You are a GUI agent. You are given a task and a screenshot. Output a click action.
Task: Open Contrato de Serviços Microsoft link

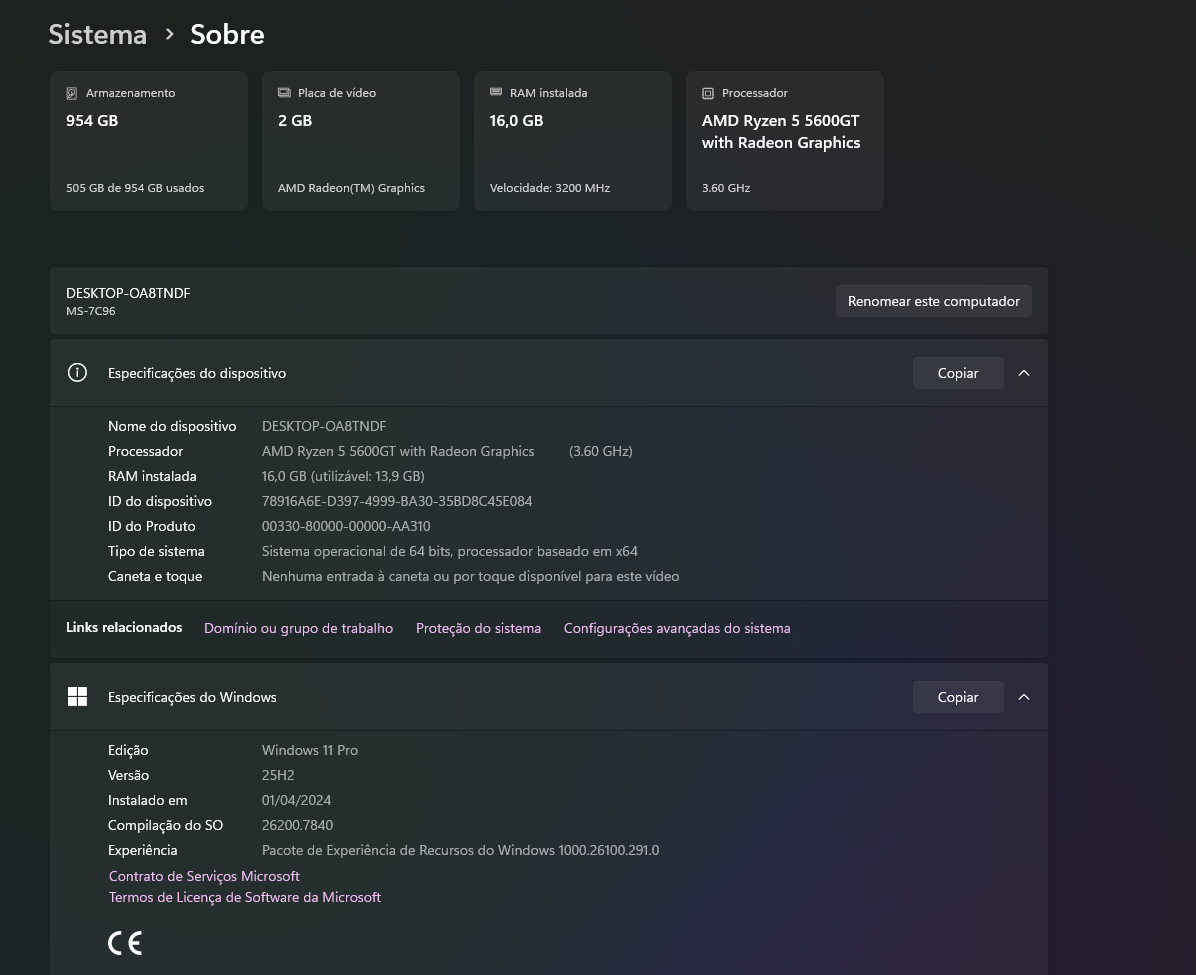coord(204,876)
